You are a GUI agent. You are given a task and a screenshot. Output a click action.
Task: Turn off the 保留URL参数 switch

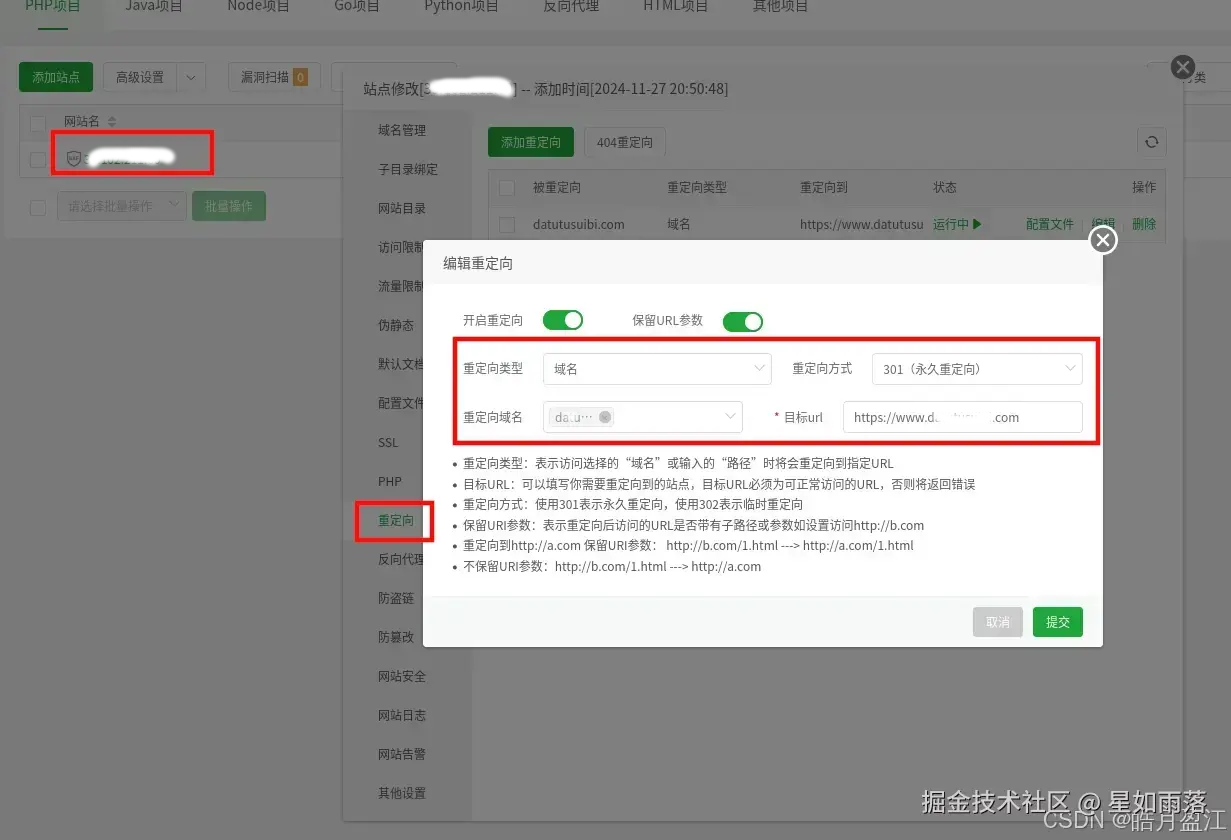(x=742, y=321)
